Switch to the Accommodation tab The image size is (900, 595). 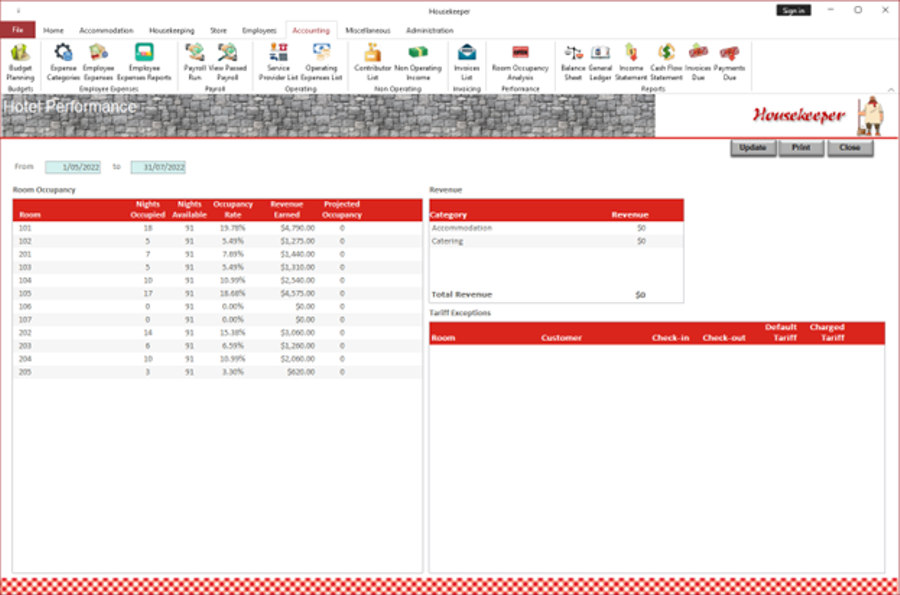106,30
